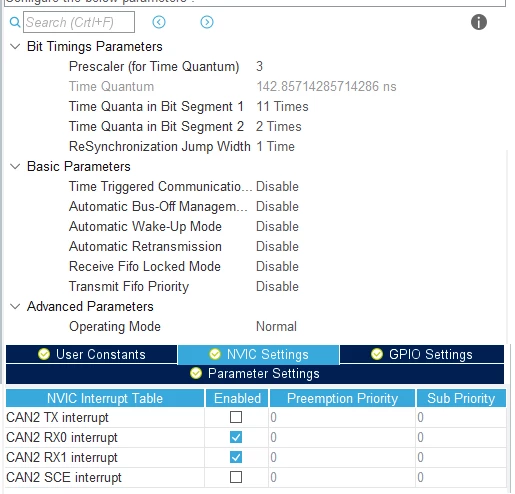Switch to GPIO Settings tab
The width and height of the screenshot is (515, 494).
point(422,354)
